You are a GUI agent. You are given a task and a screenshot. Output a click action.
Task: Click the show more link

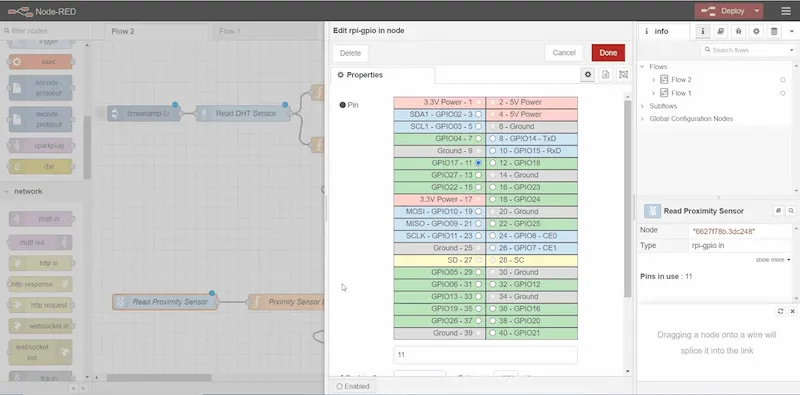(x=772, y=260)
